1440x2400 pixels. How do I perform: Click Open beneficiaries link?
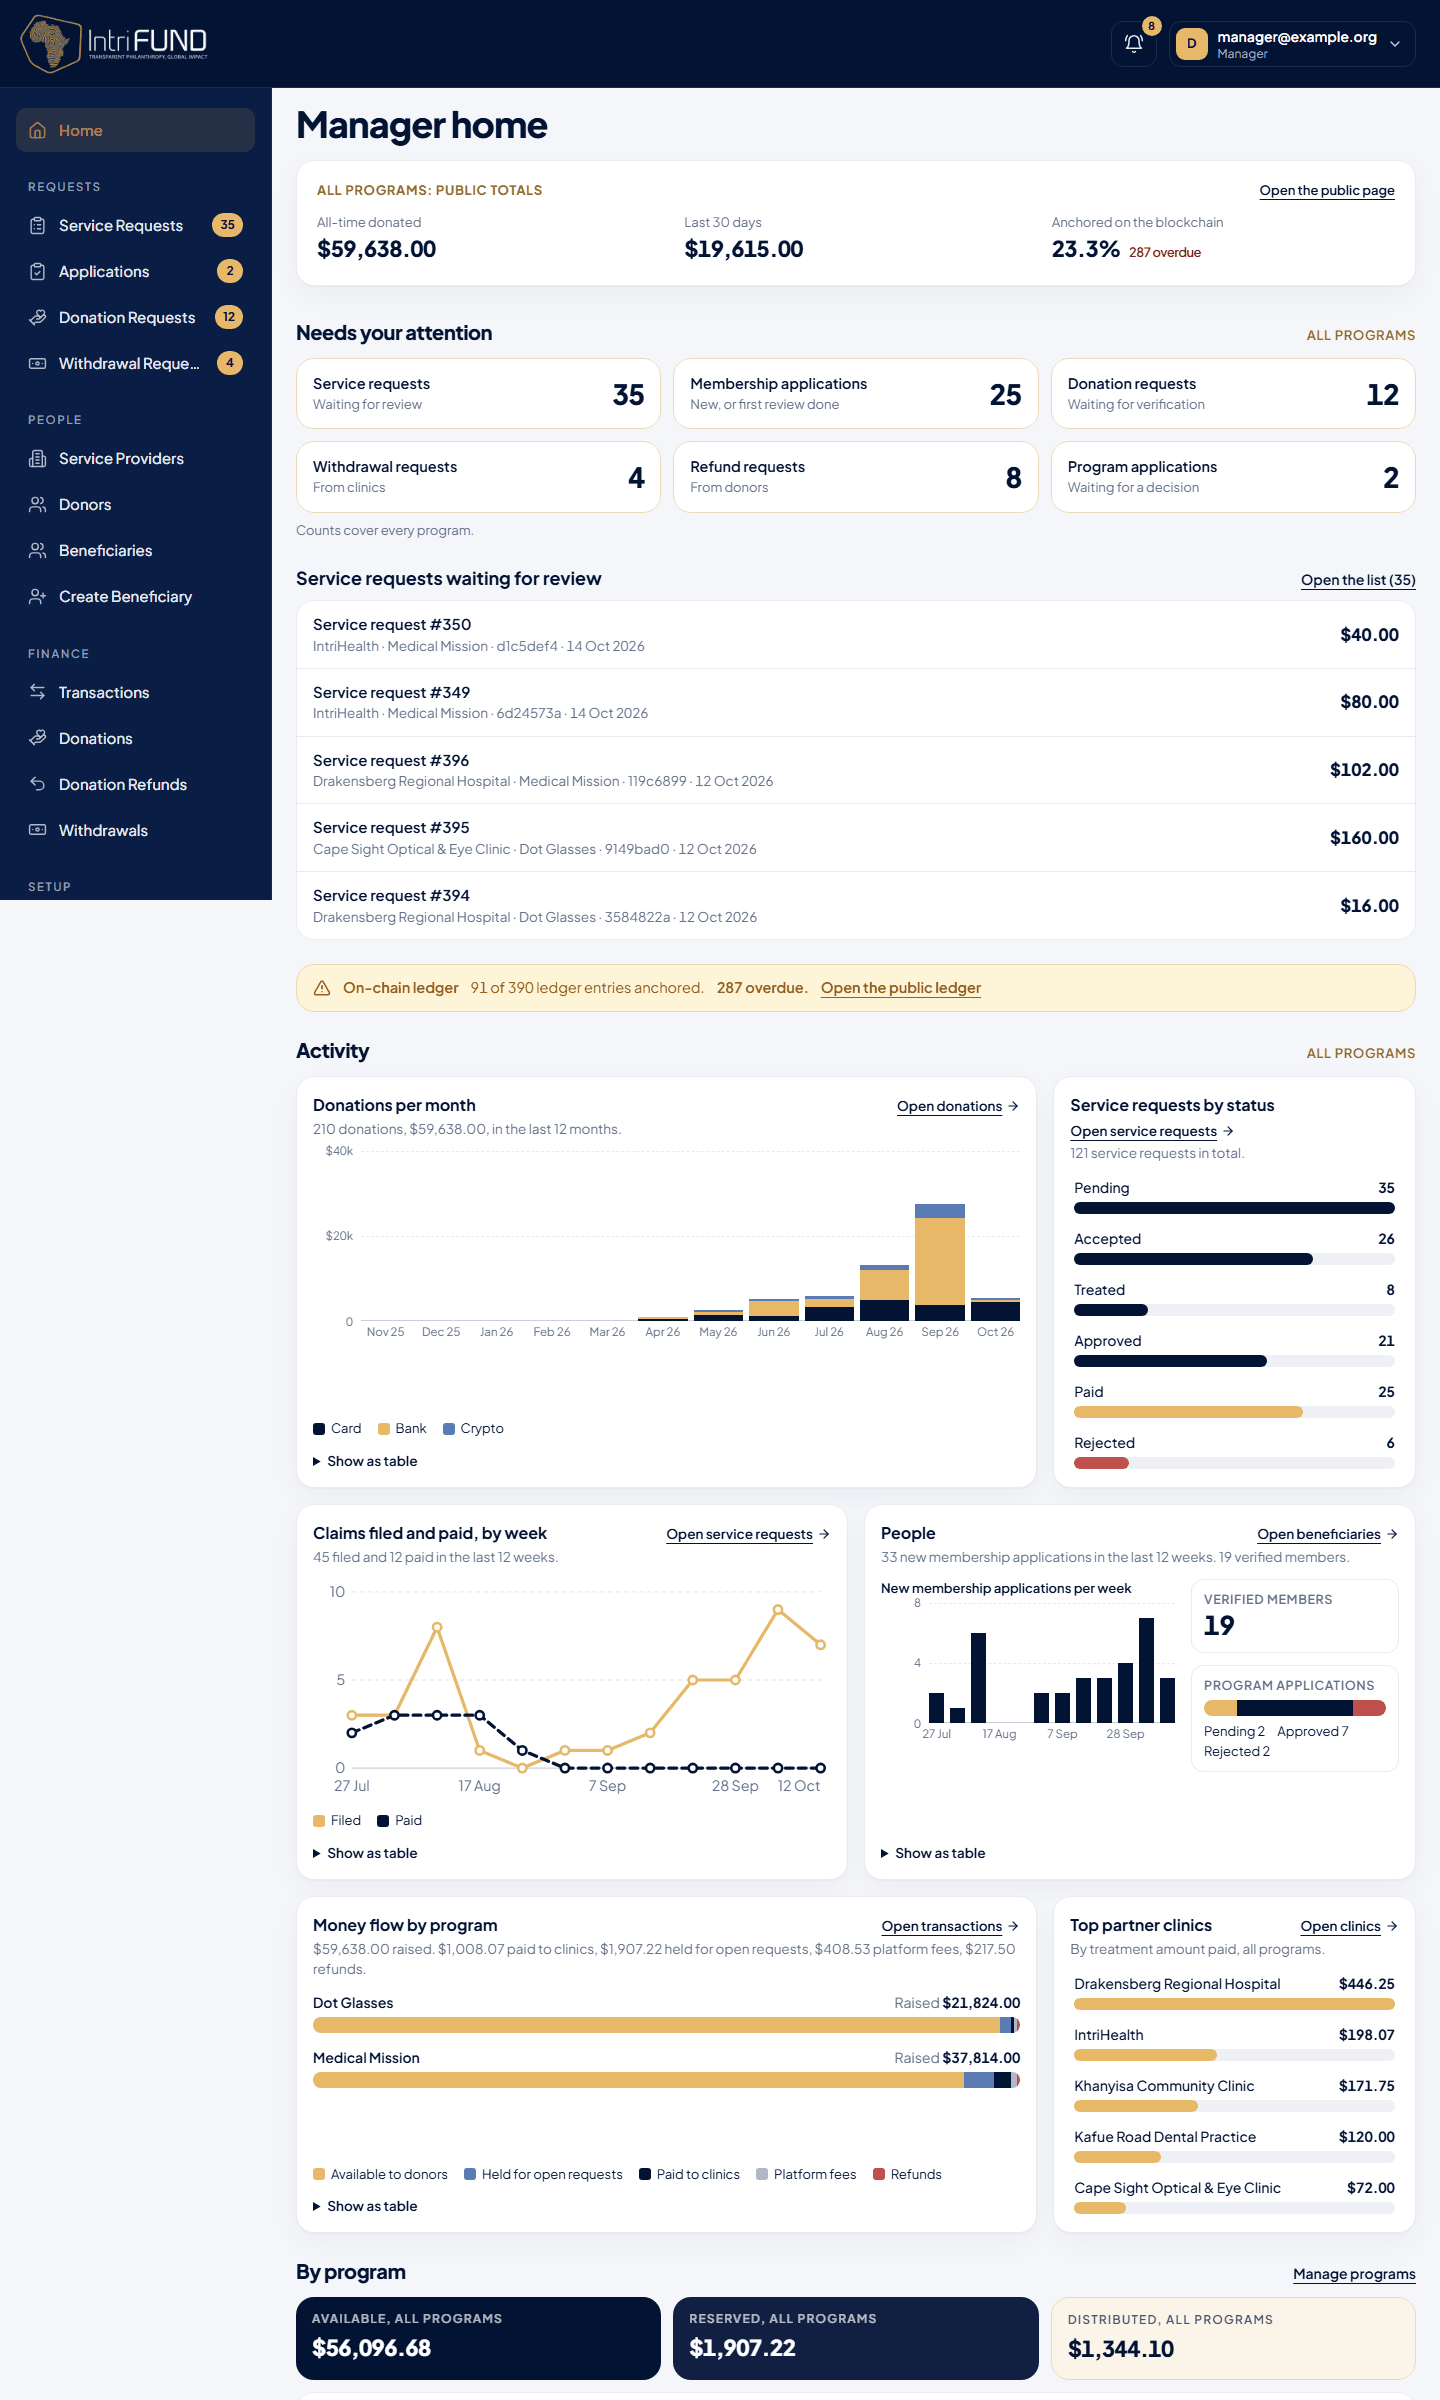1327,1534
